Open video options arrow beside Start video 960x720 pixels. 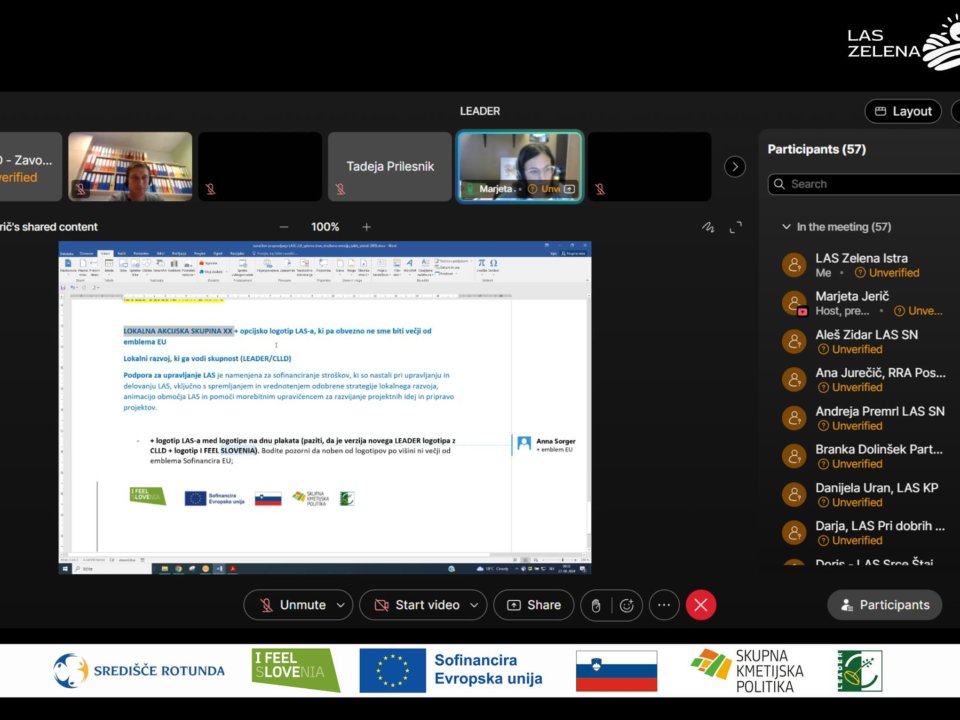[476, 605]
